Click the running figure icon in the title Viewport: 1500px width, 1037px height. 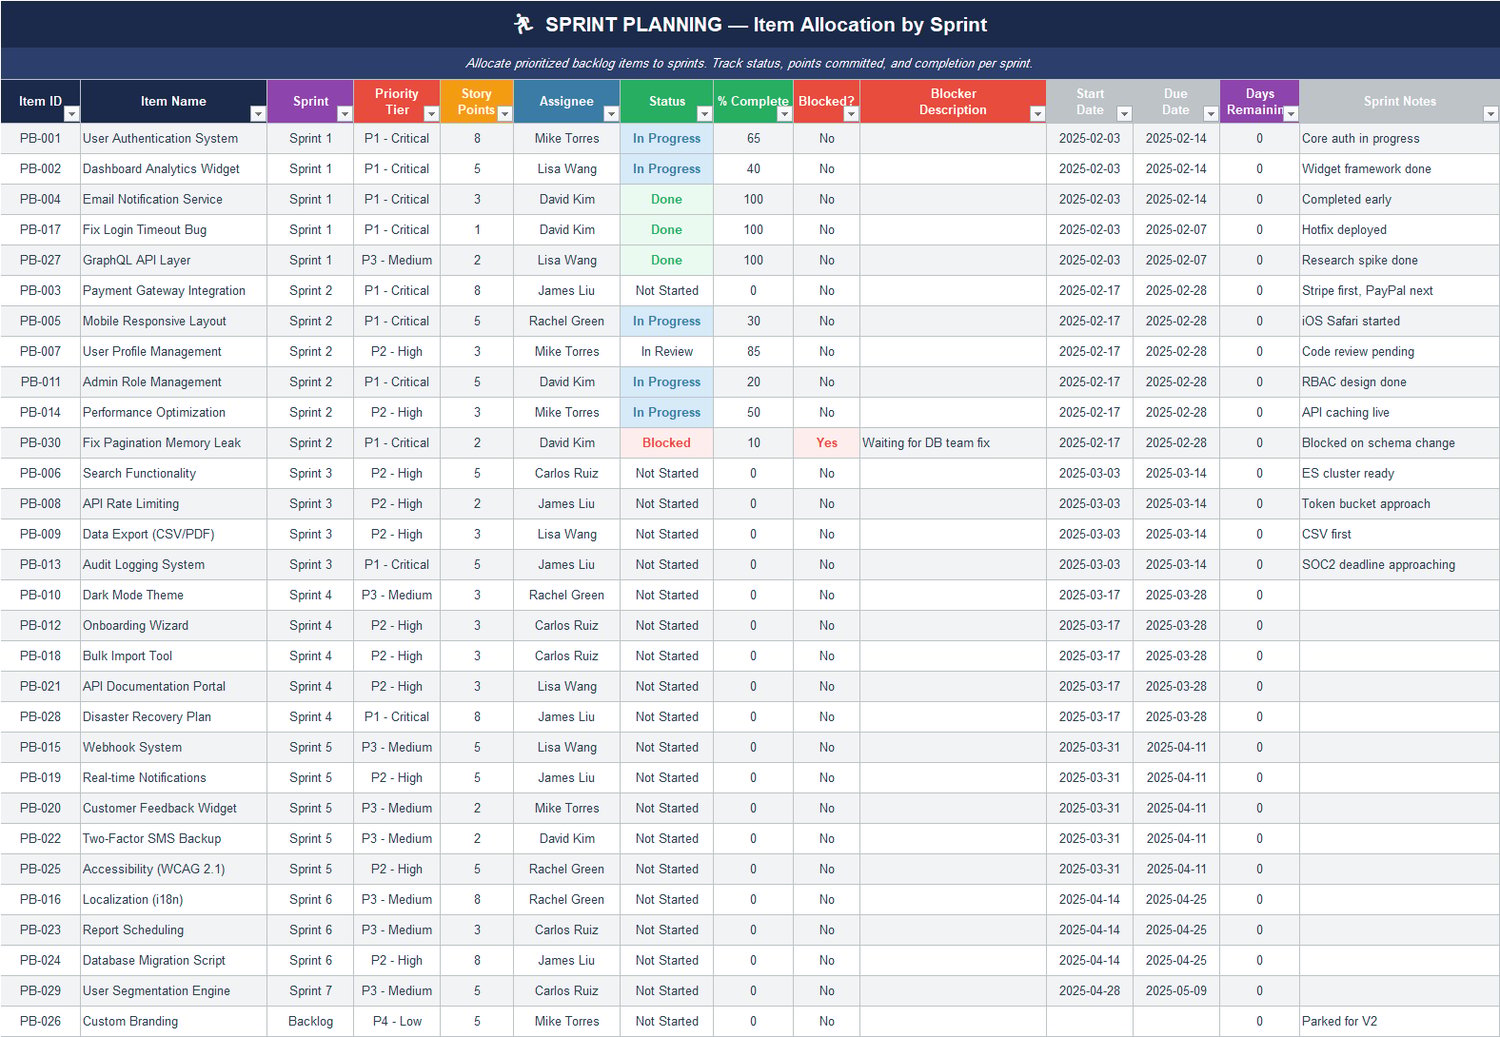[523, 24]
